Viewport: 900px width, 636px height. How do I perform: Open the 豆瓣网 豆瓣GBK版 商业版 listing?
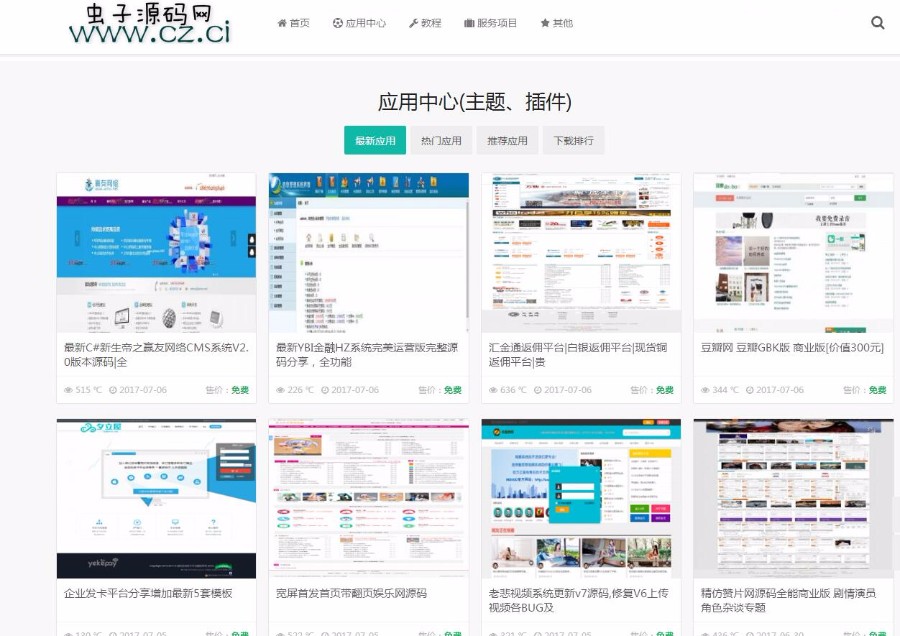click(792, 349)
